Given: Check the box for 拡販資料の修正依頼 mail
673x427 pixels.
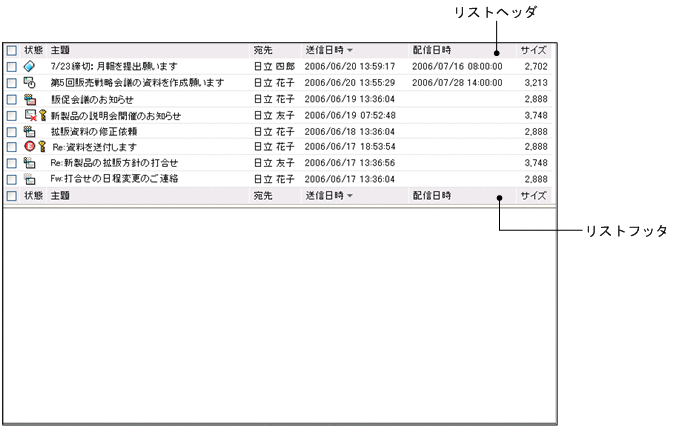Looking at the screenshot, I should coord(12,132).
